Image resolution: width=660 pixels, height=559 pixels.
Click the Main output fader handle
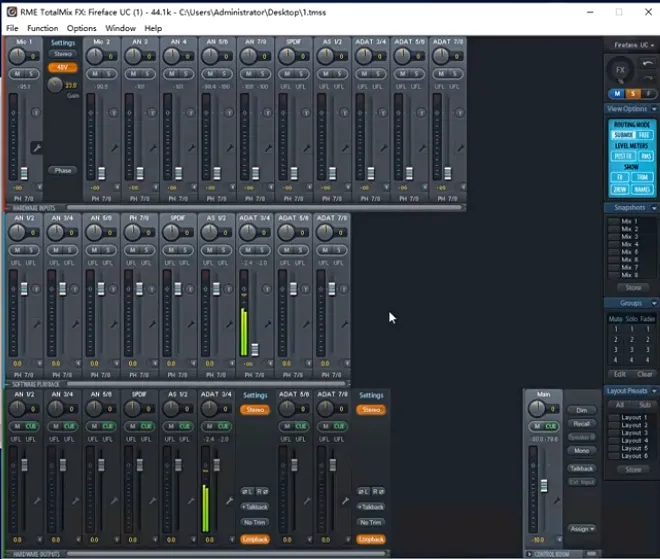(x=544, y=486)
